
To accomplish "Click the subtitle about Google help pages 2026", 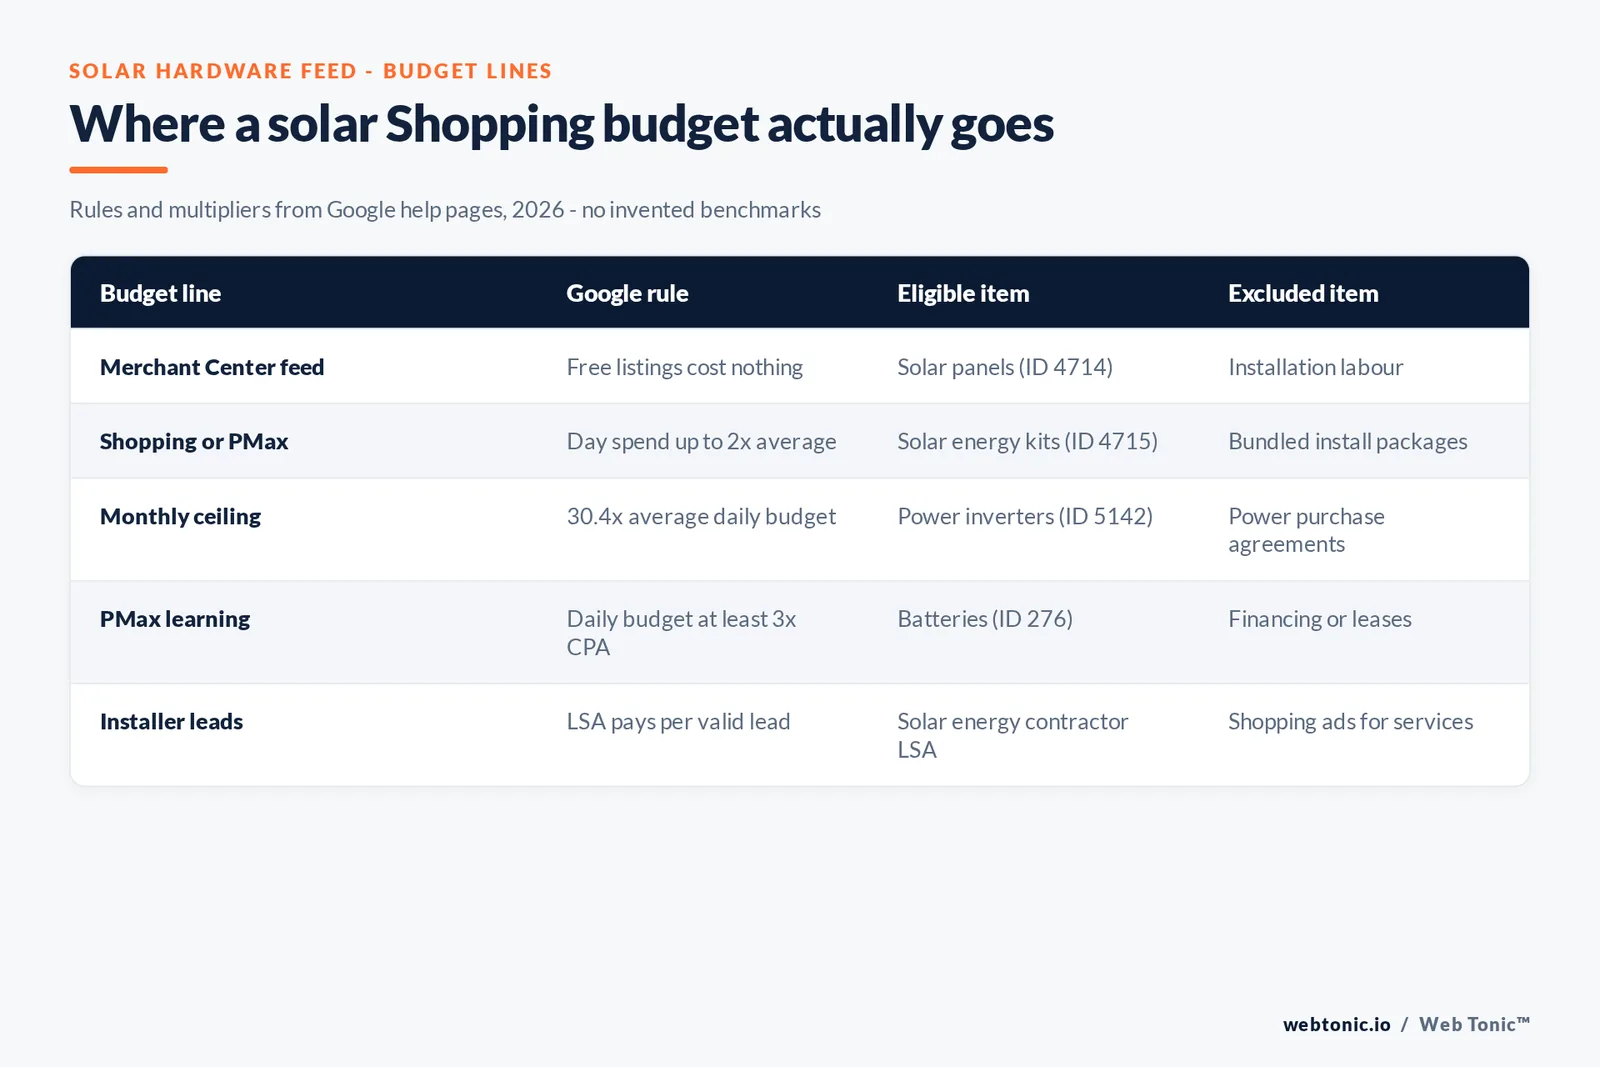I will point(445,210).
